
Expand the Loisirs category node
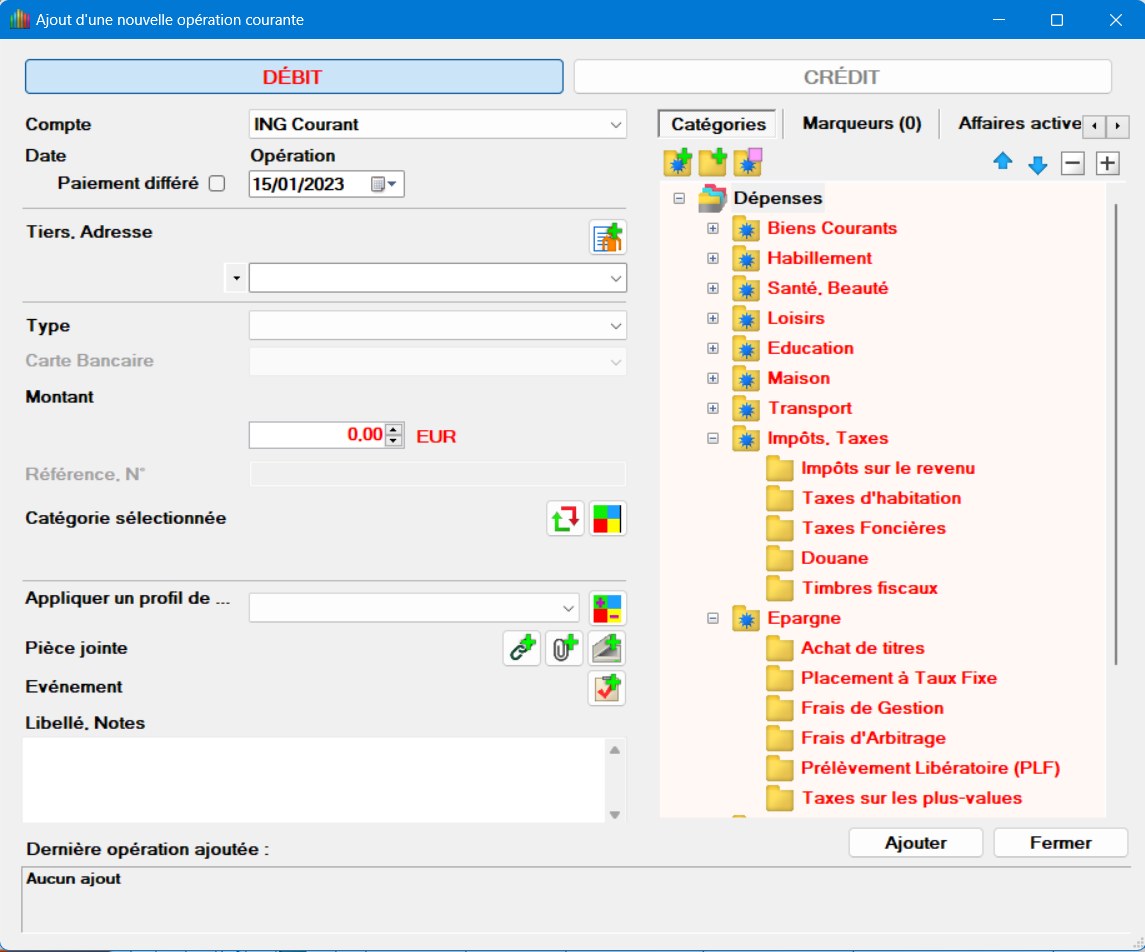[x=713, y=318]
